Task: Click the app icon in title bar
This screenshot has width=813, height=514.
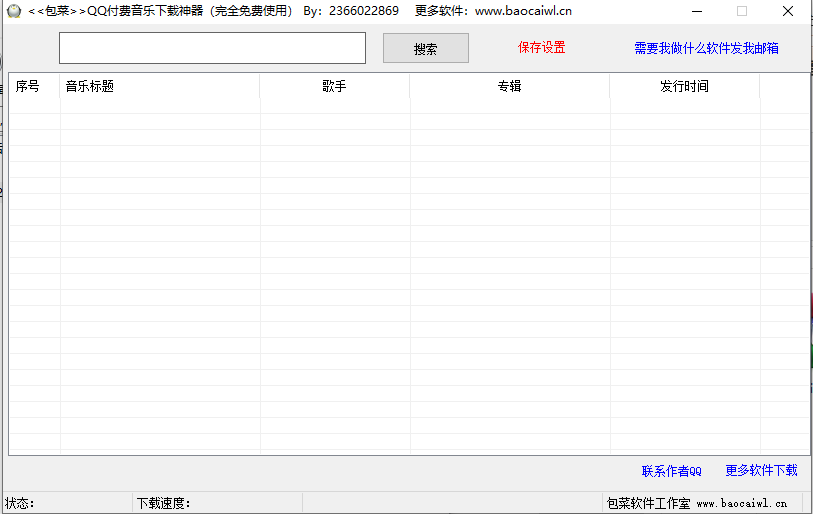Action: pos(14,11)
